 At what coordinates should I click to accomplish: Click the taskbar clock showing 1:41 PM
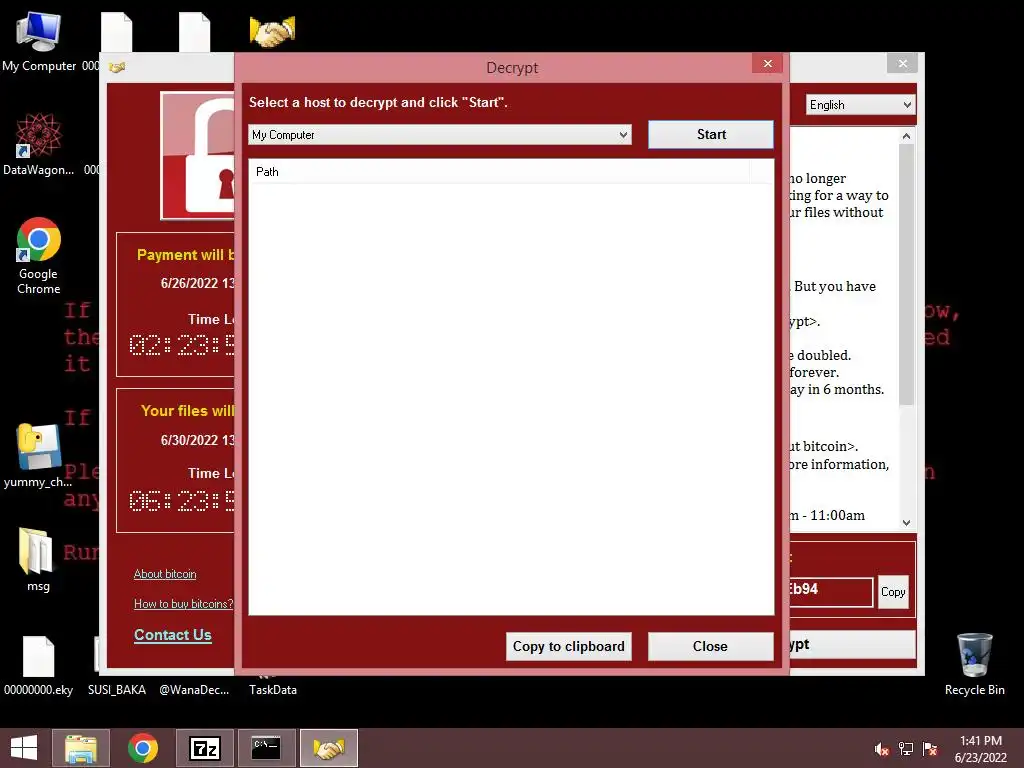coord(980,749)
